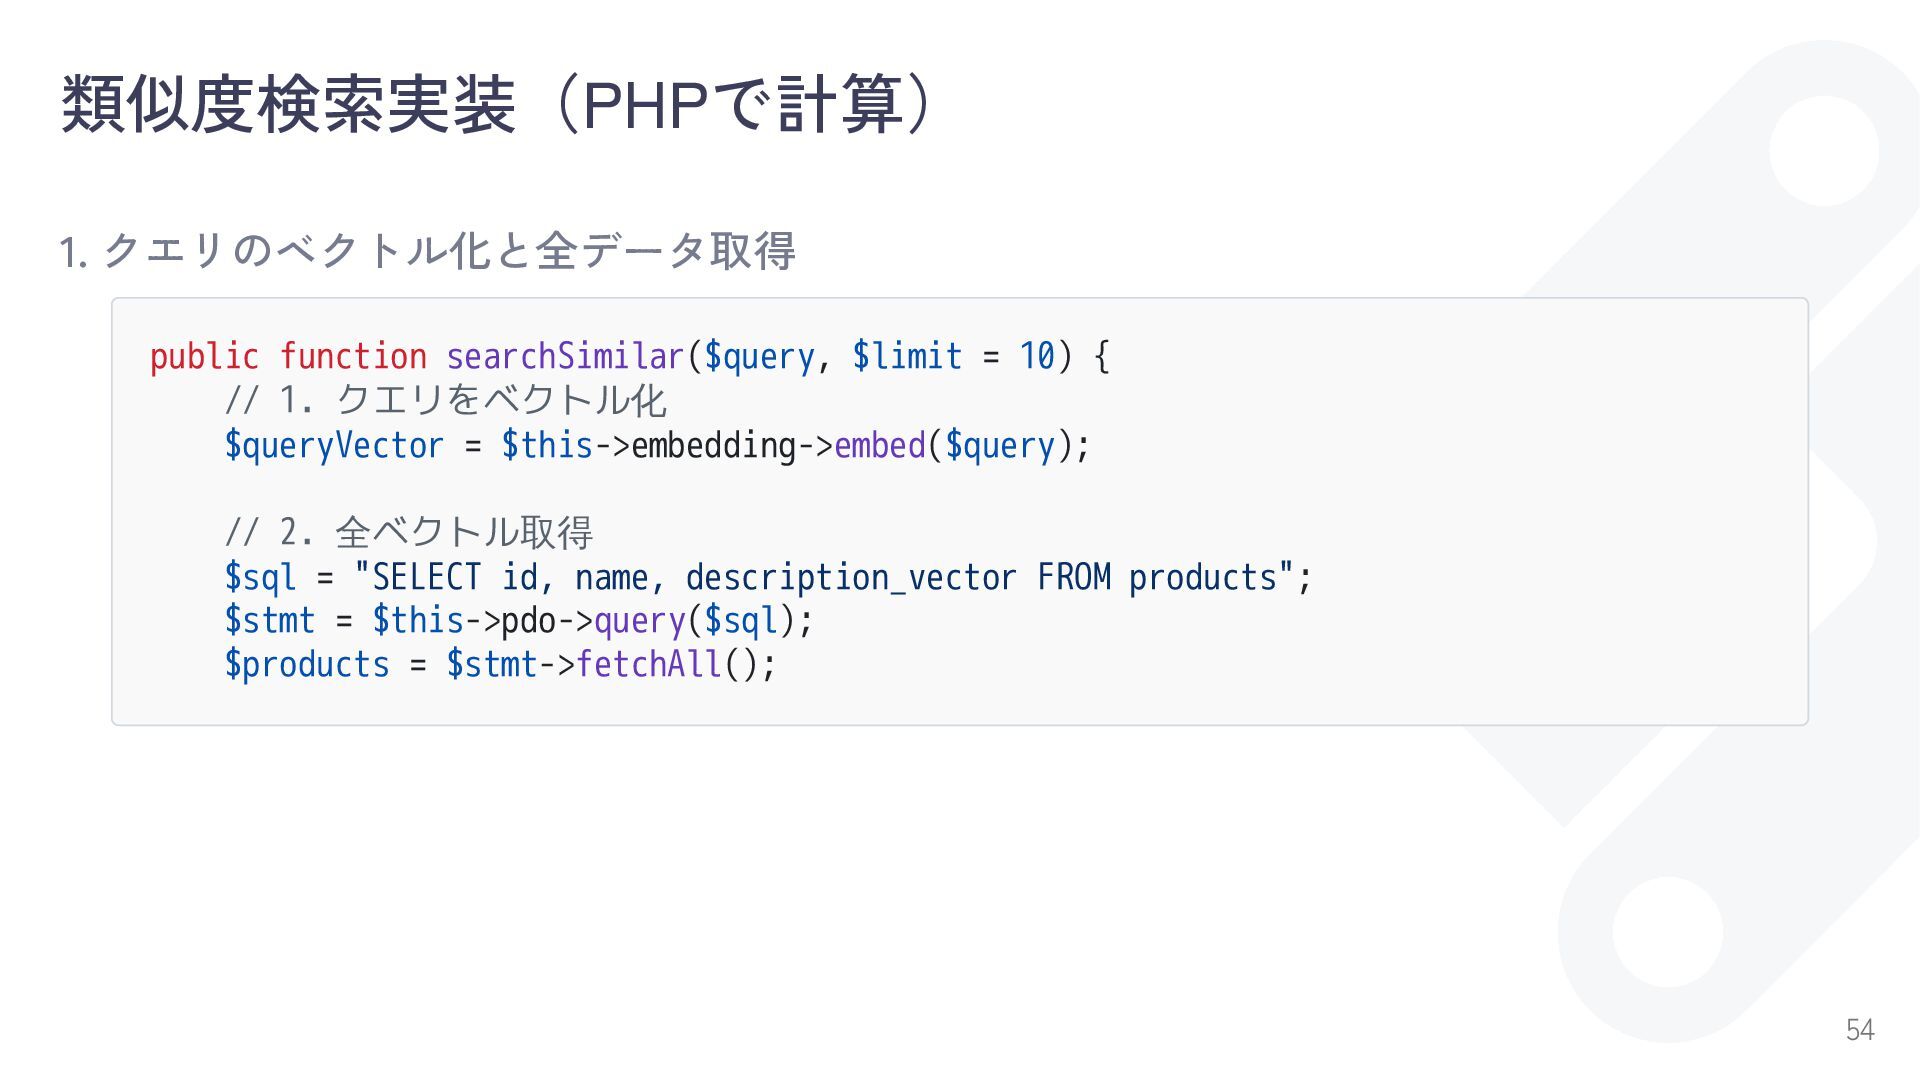This screenshot has height=1080, width=1920.
Task: Click the 'public' keyword in code
Action: [204, 356]
